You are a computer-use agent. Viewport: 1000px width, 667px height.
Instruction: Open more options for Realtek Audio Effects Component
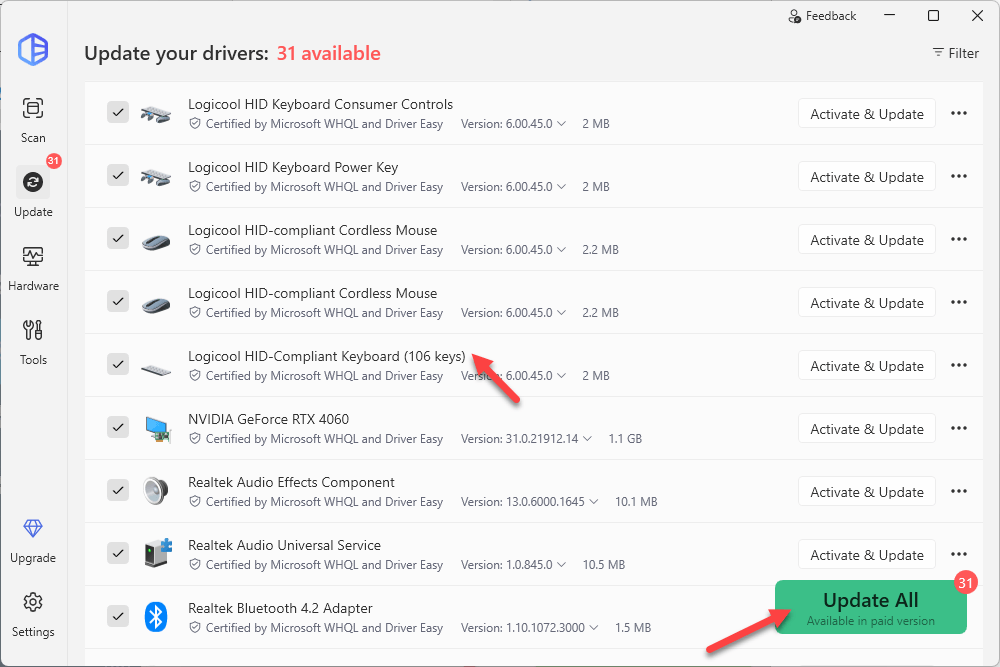[958, 492]
